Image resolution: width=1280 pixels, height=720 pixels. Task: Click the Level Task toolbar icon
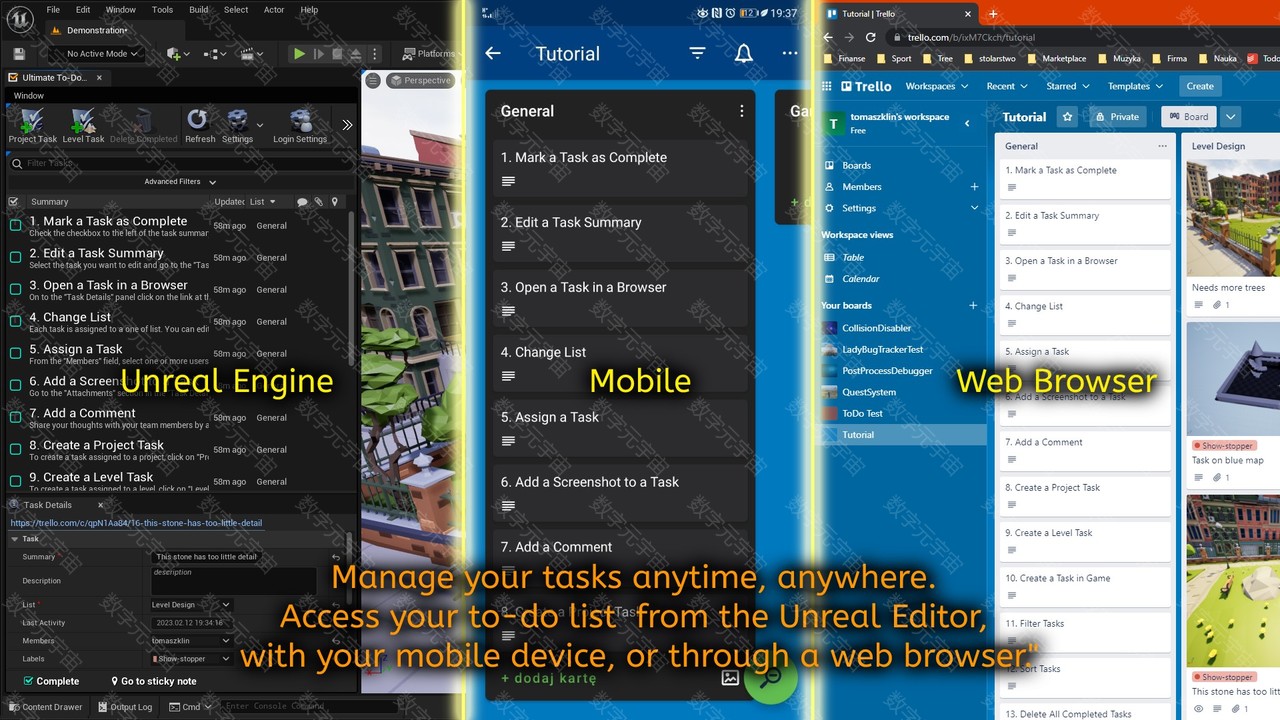(x=83, y=125)
